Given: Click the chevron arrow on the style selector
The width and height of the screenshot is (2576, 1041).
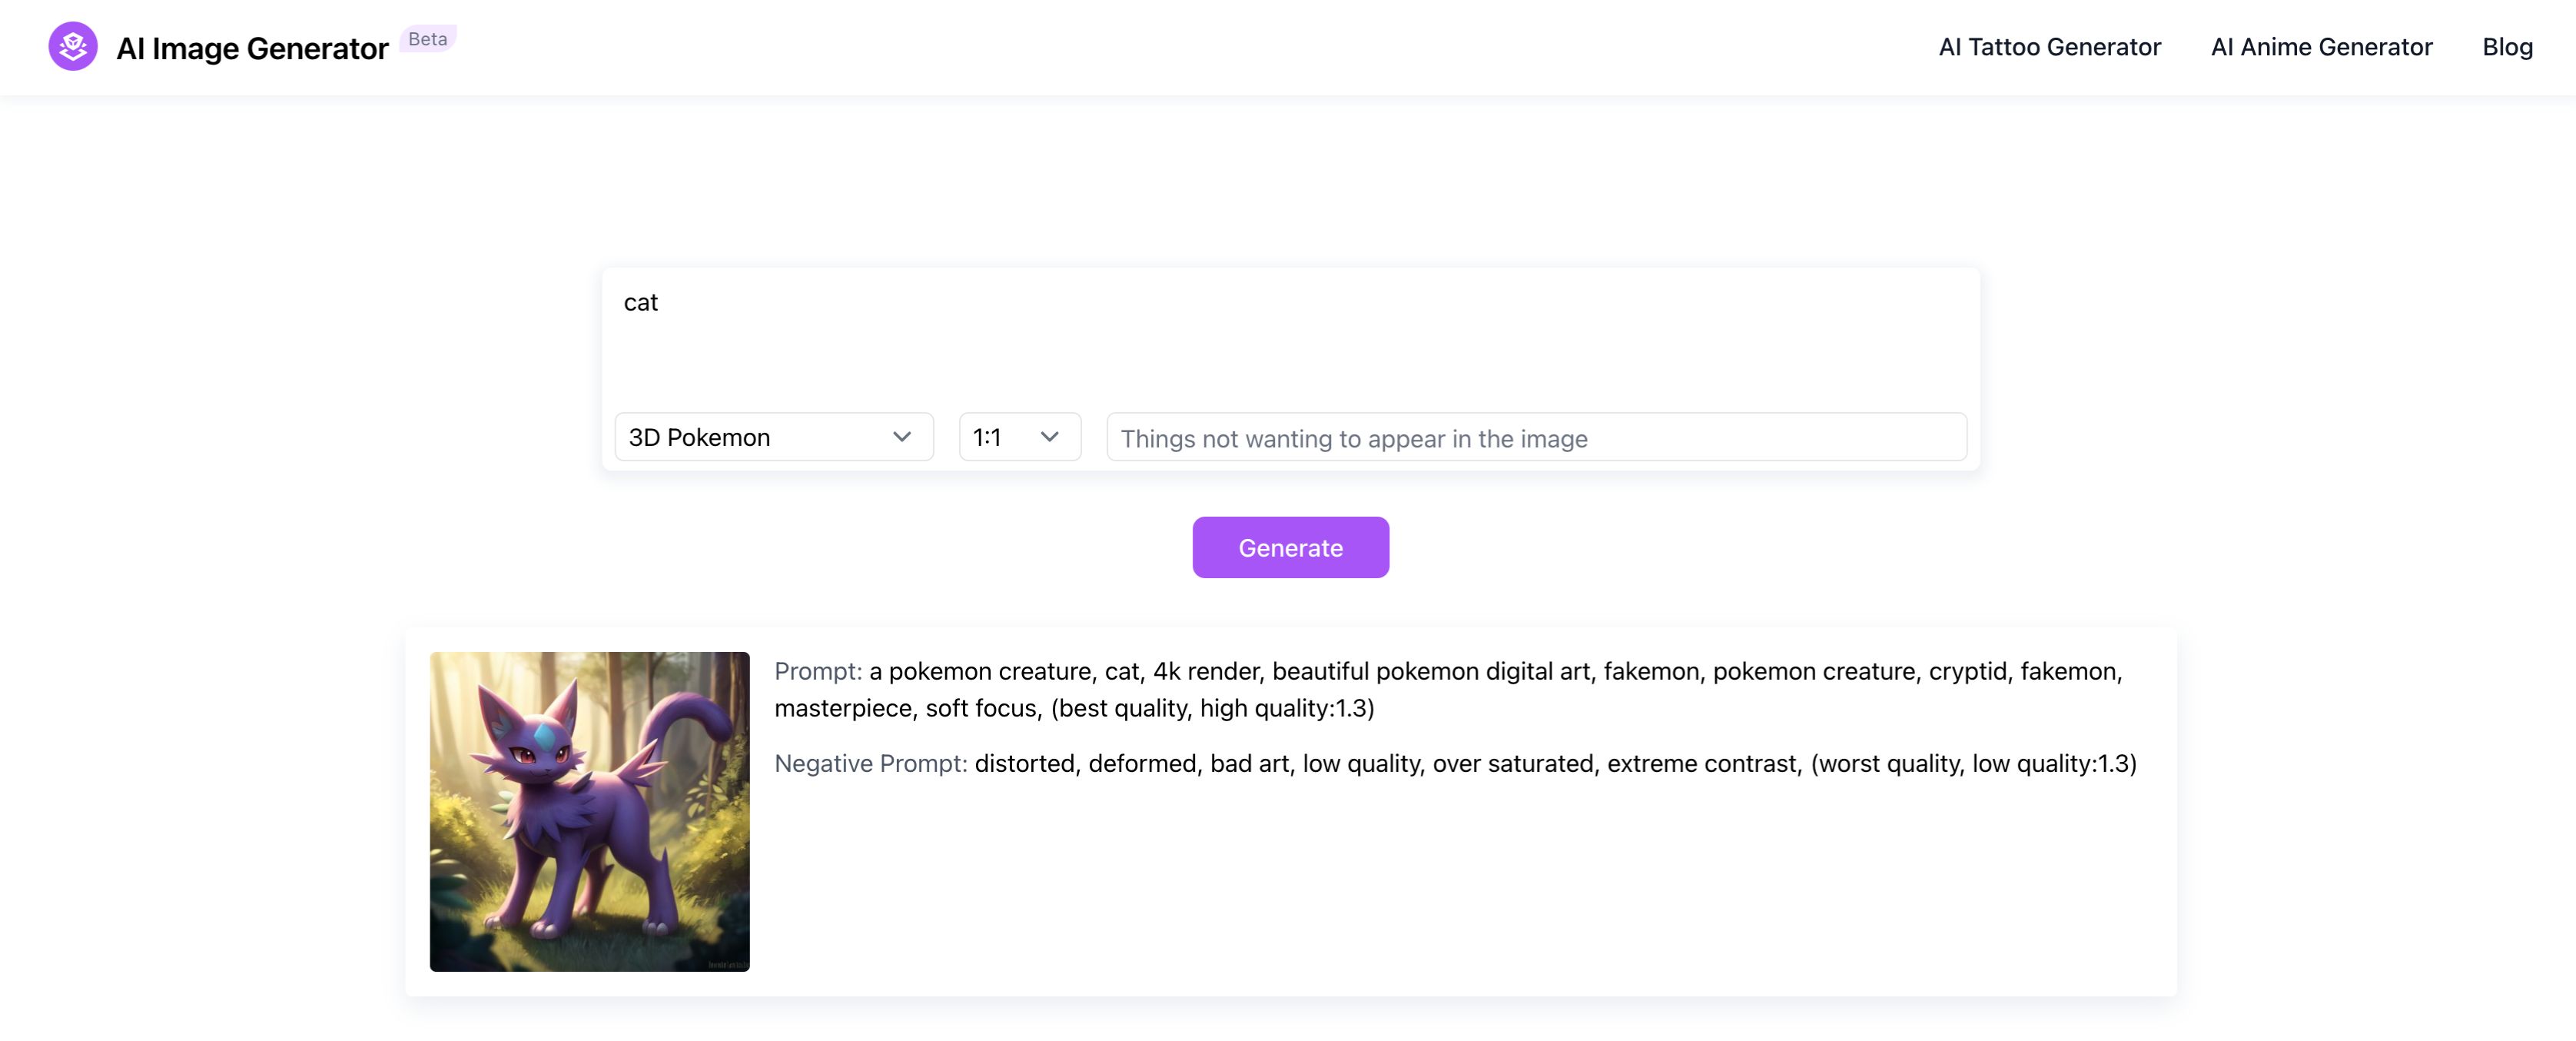Looking at the screenshot, I should 901,437.
